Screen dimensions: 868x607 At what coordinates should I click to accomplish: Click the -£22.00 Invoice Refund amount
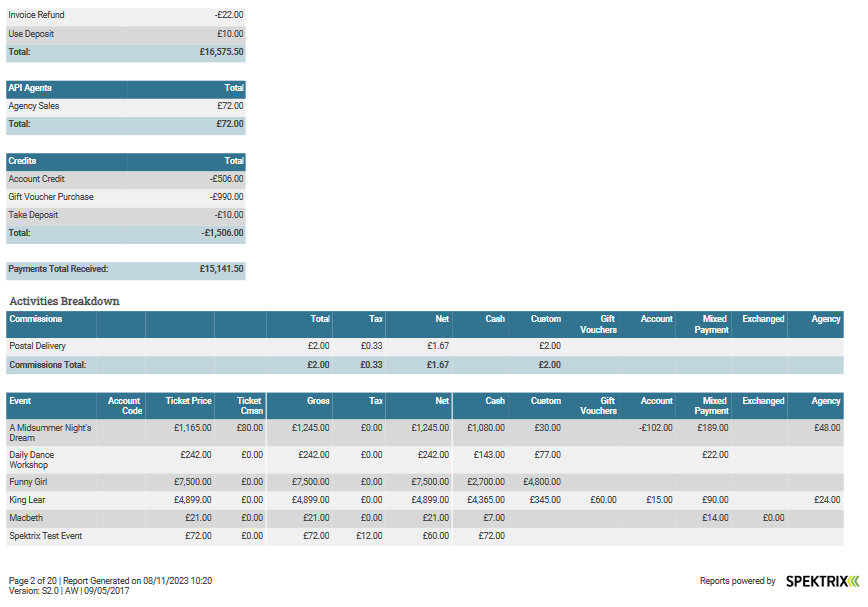click(x=229, y=15)
